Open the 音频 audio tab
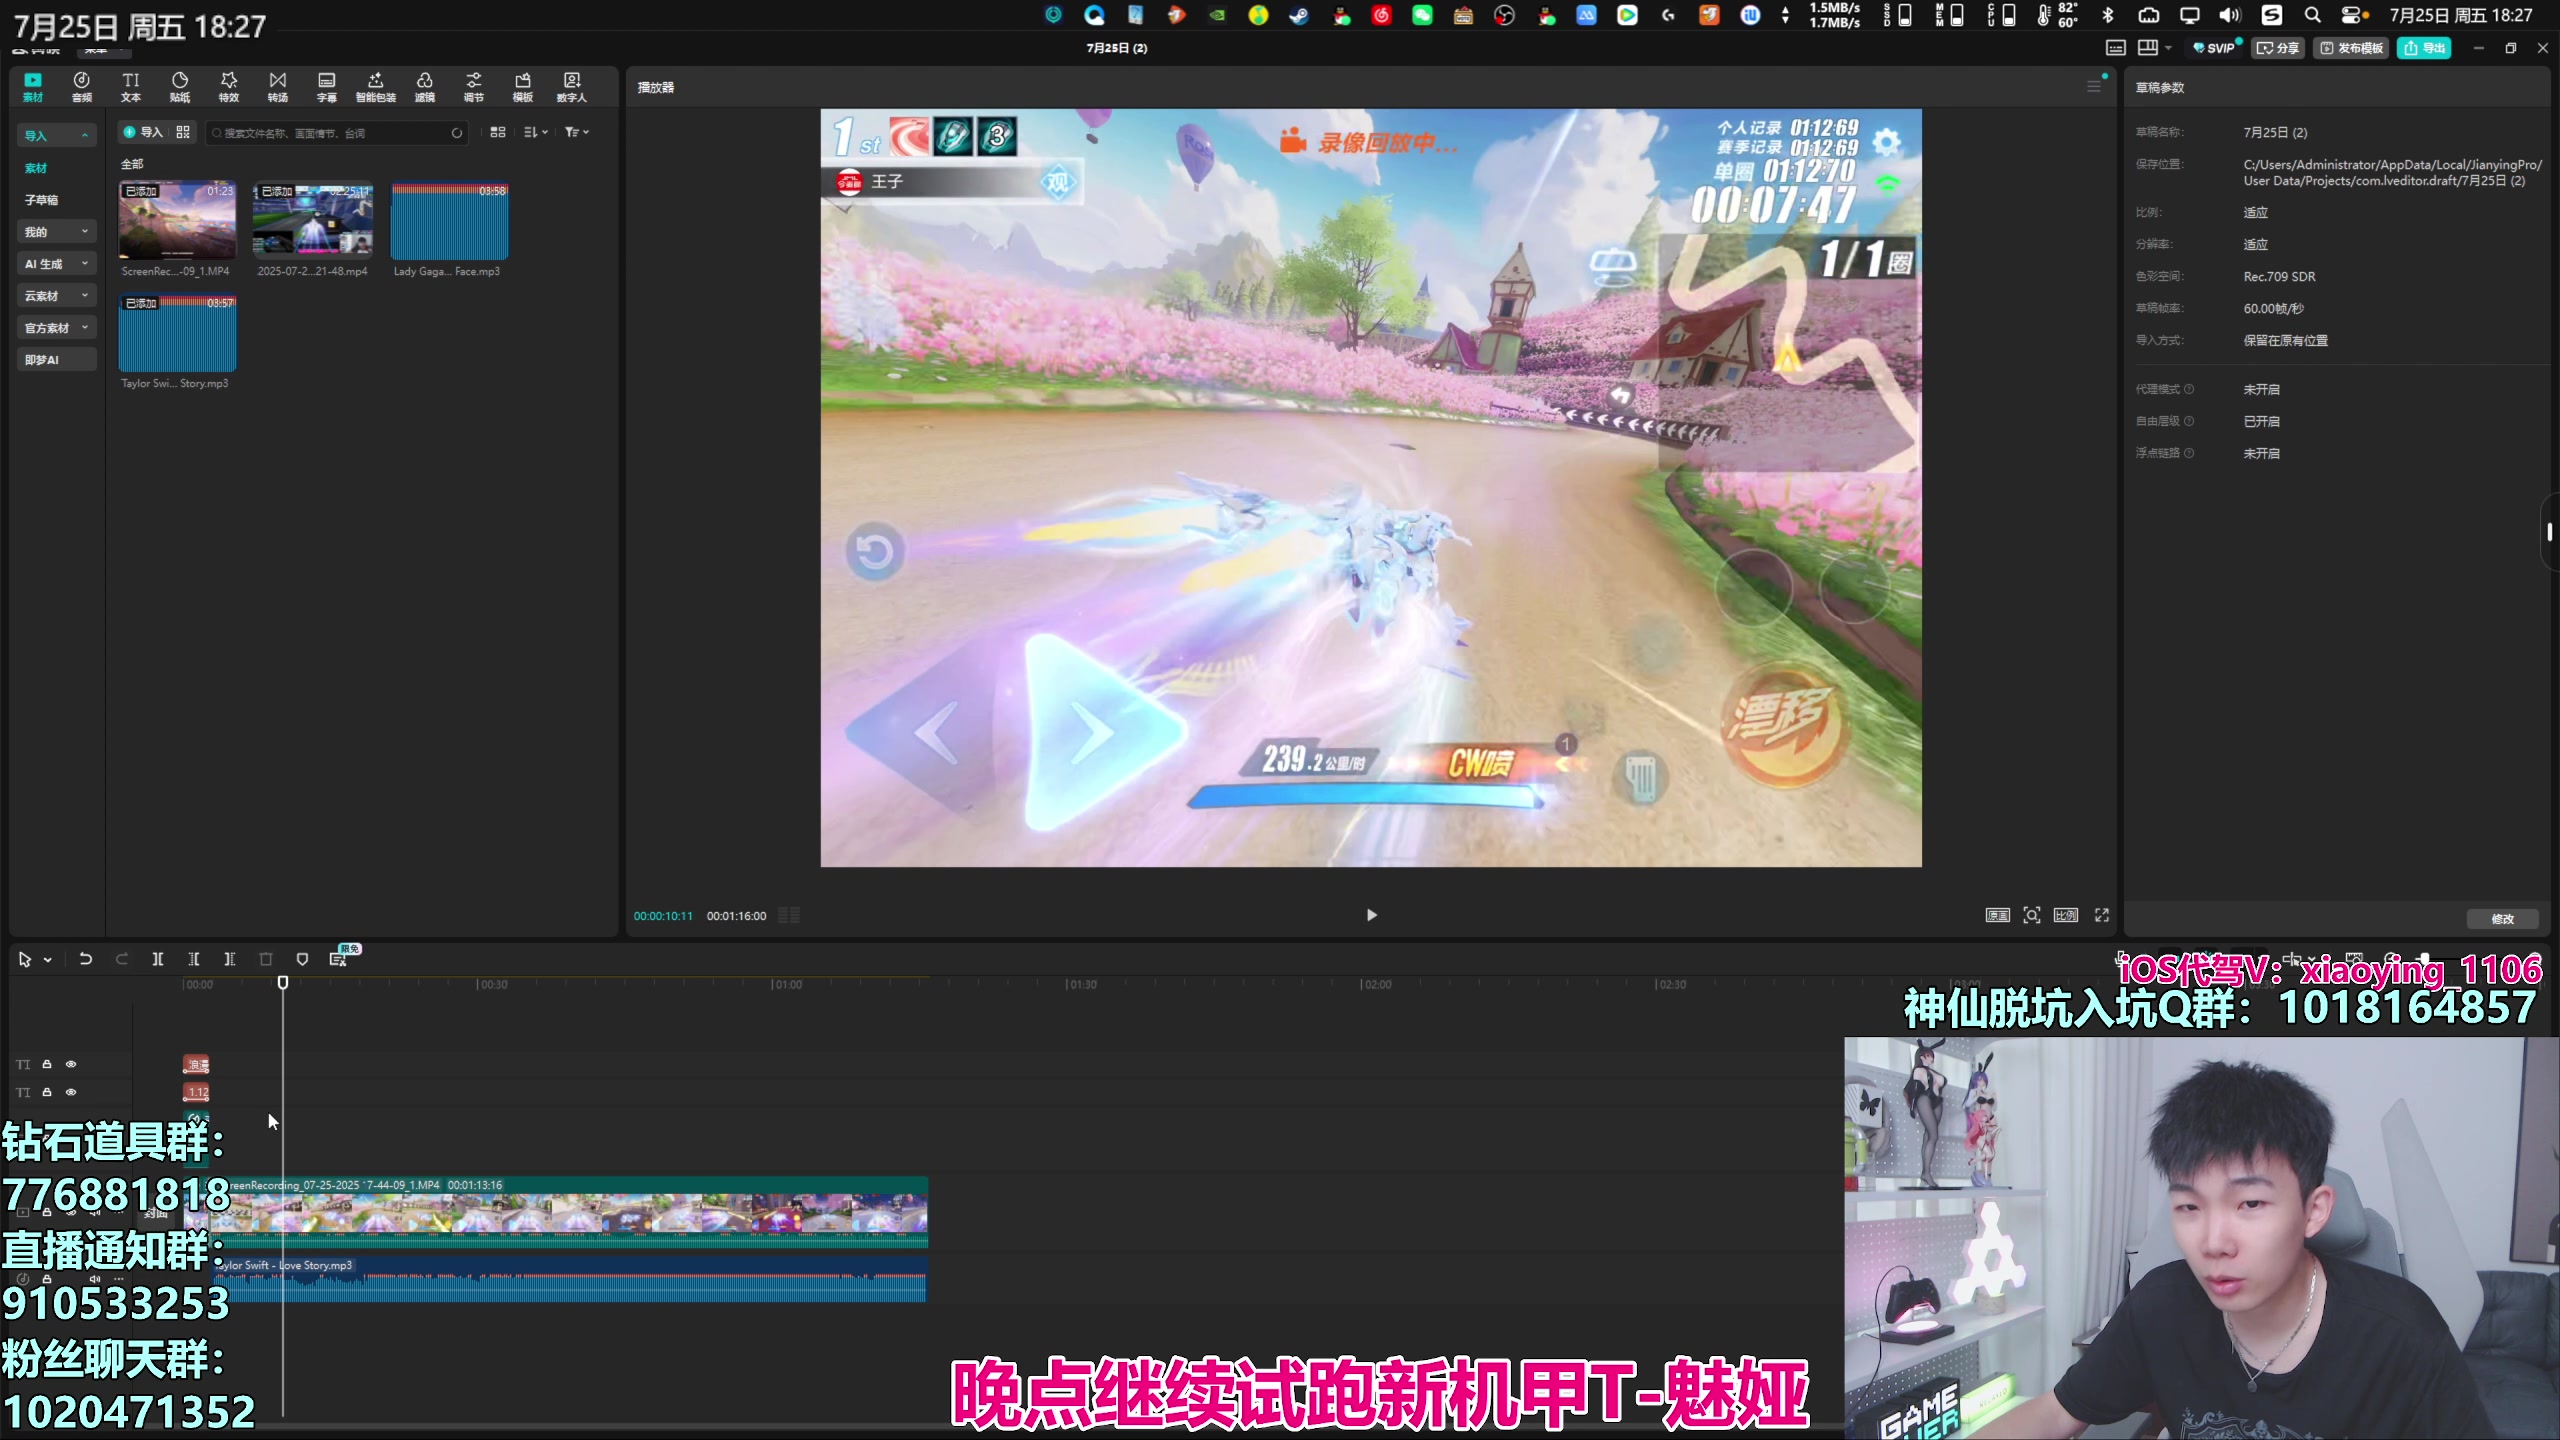The height and width of the screenshot is (1440, 2560). click(x=82, y=87)
